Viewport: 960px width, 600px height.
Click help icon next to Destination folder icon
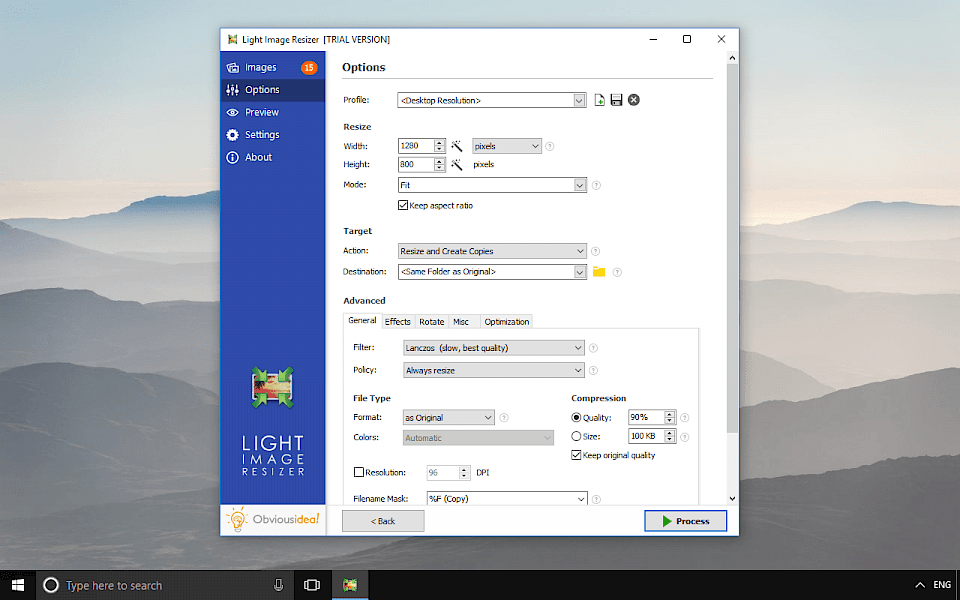(617, 272)
